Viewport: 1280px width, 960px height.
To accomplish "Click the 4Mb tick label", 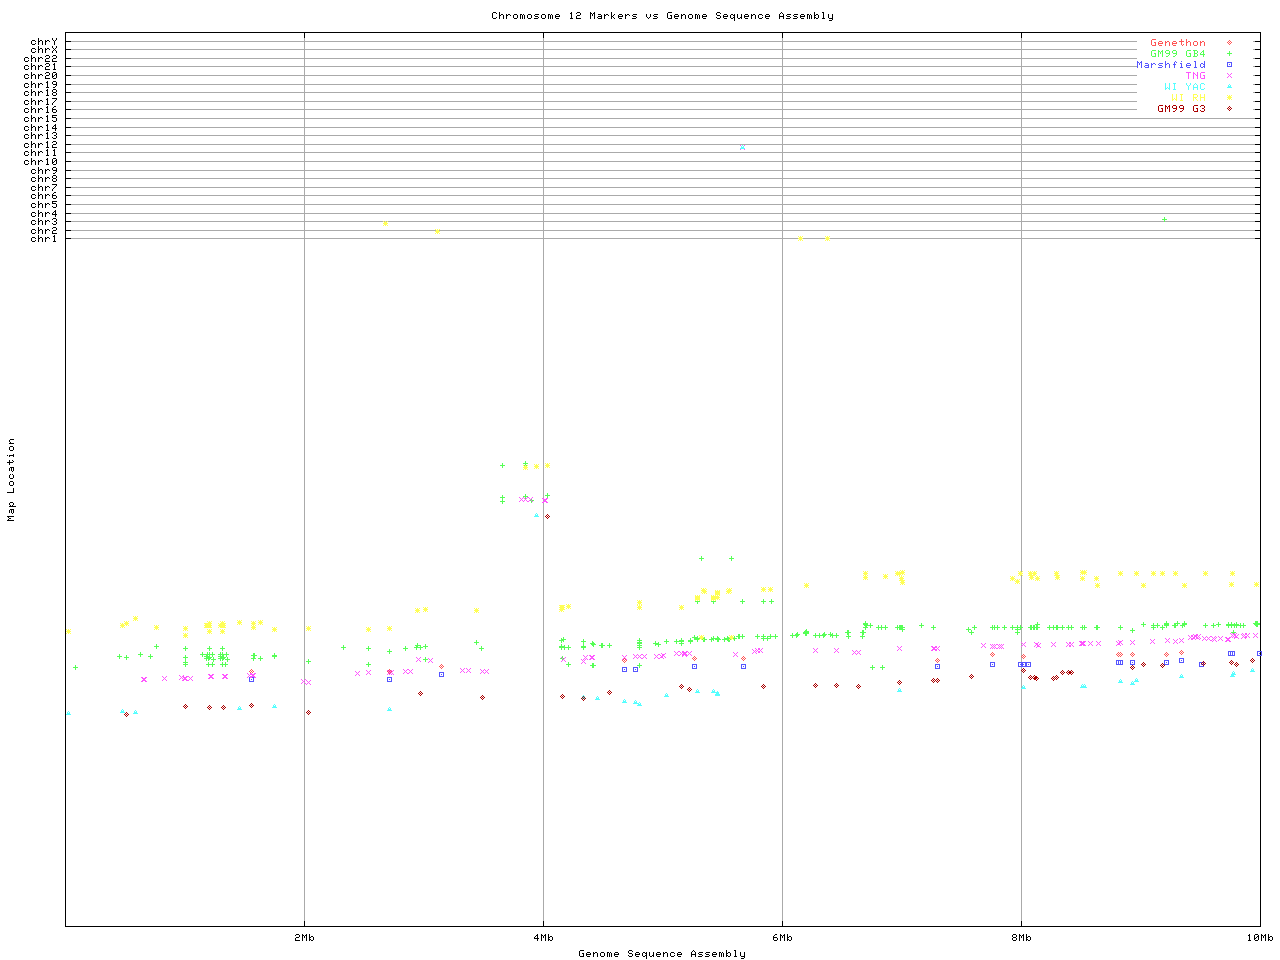I will point(543,938).
